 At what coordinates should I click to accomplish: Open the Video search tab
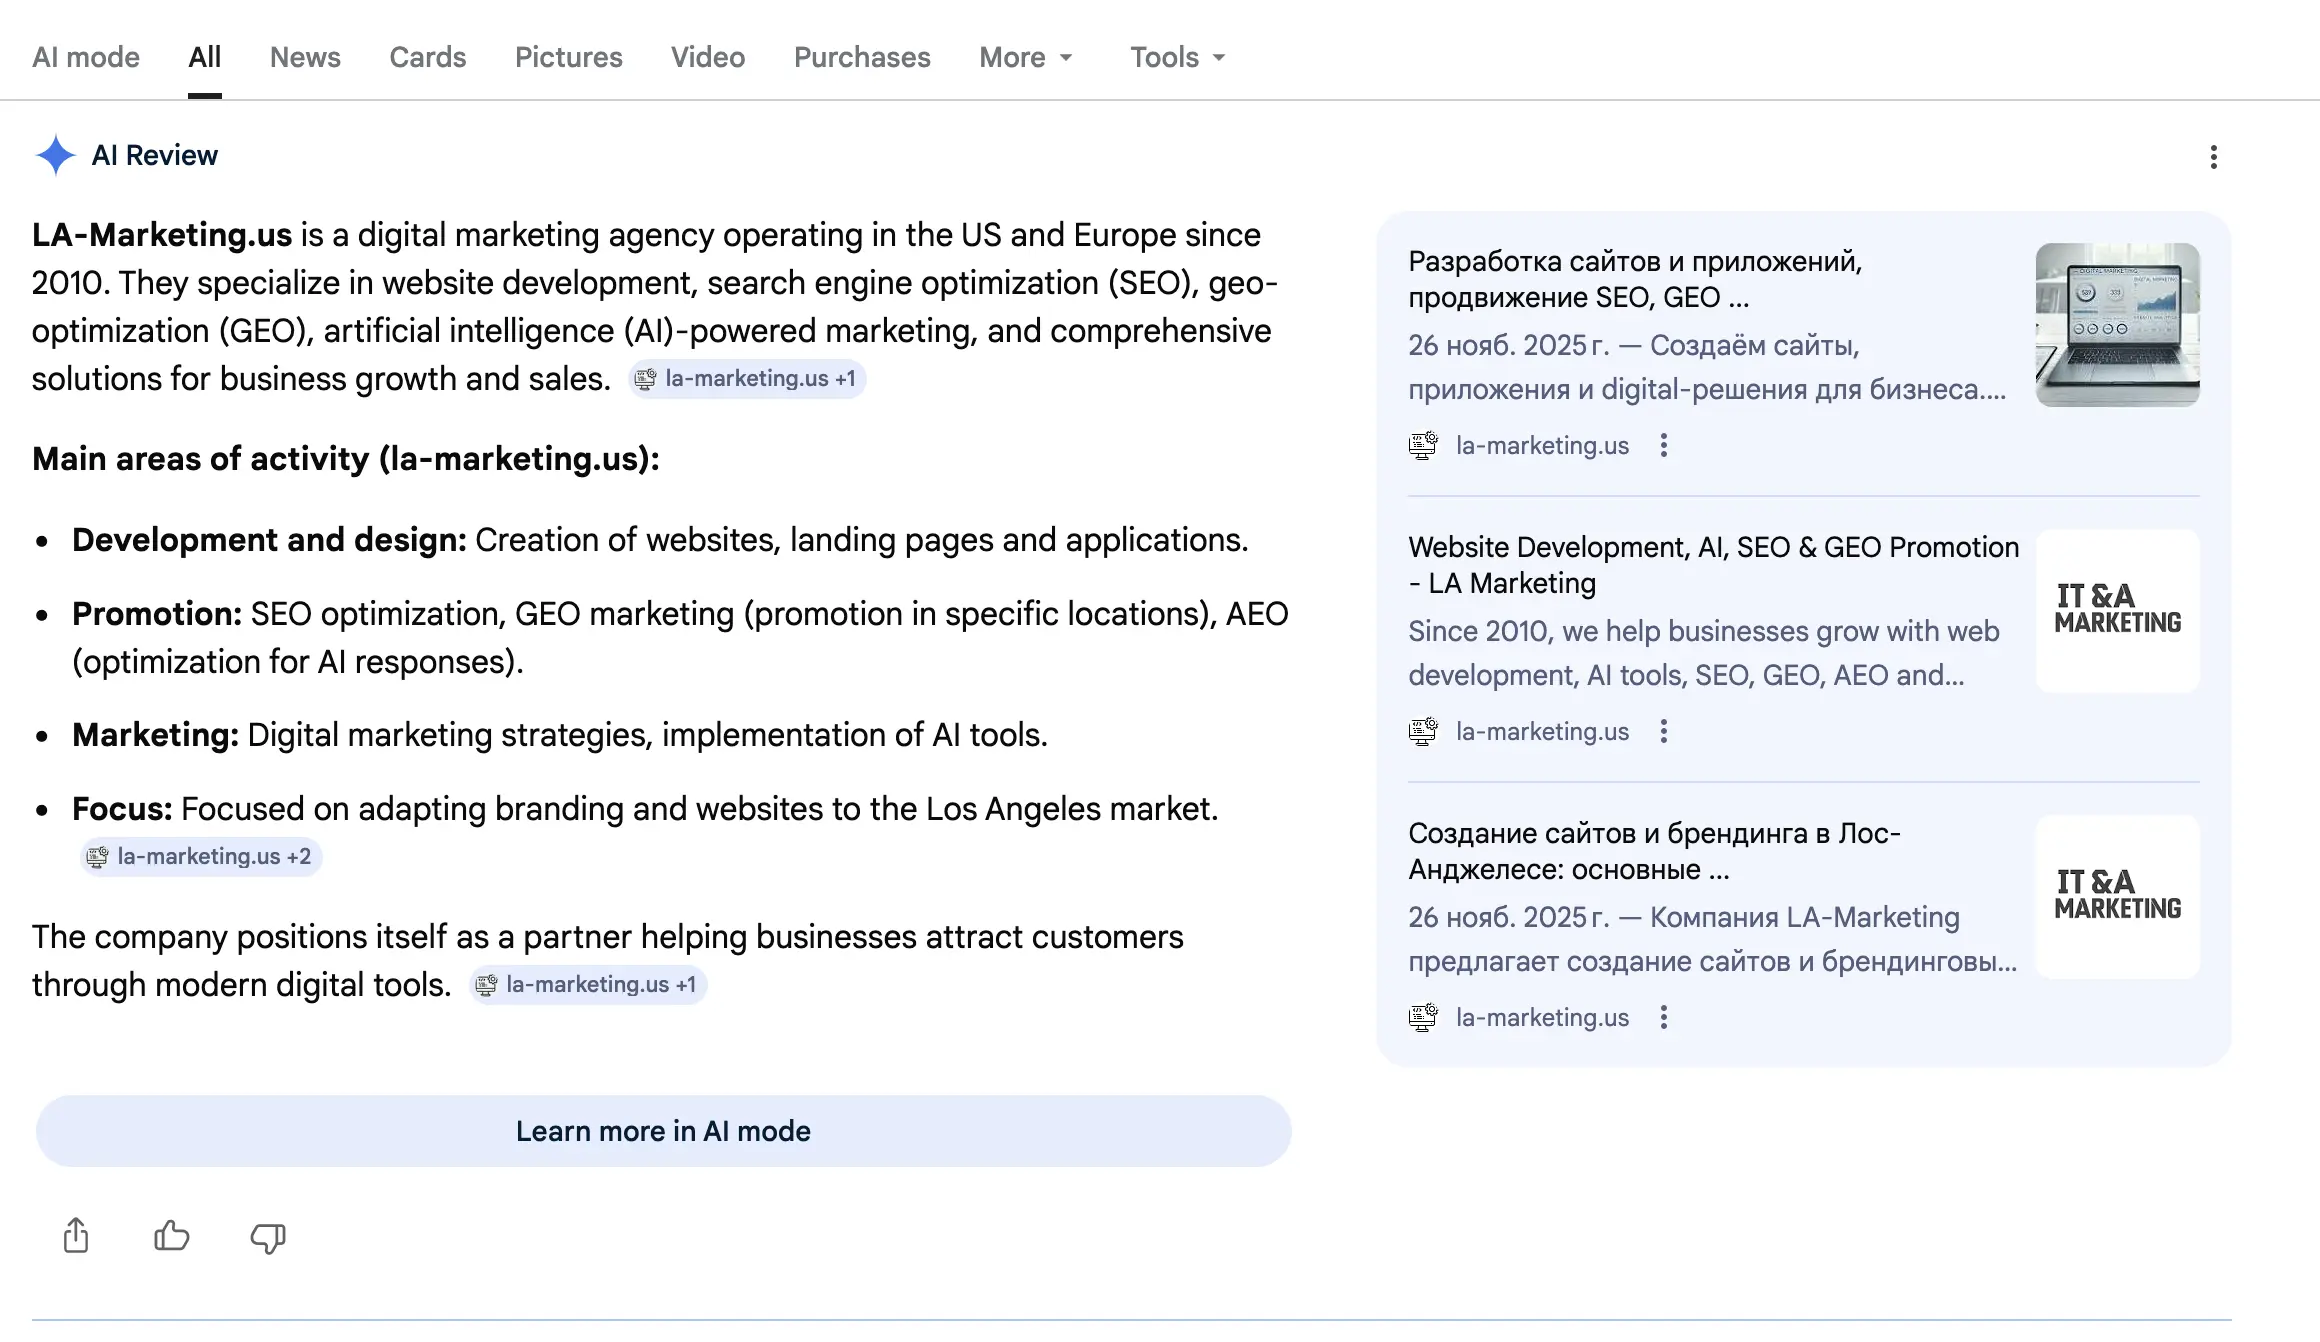(x=707, y=57)
